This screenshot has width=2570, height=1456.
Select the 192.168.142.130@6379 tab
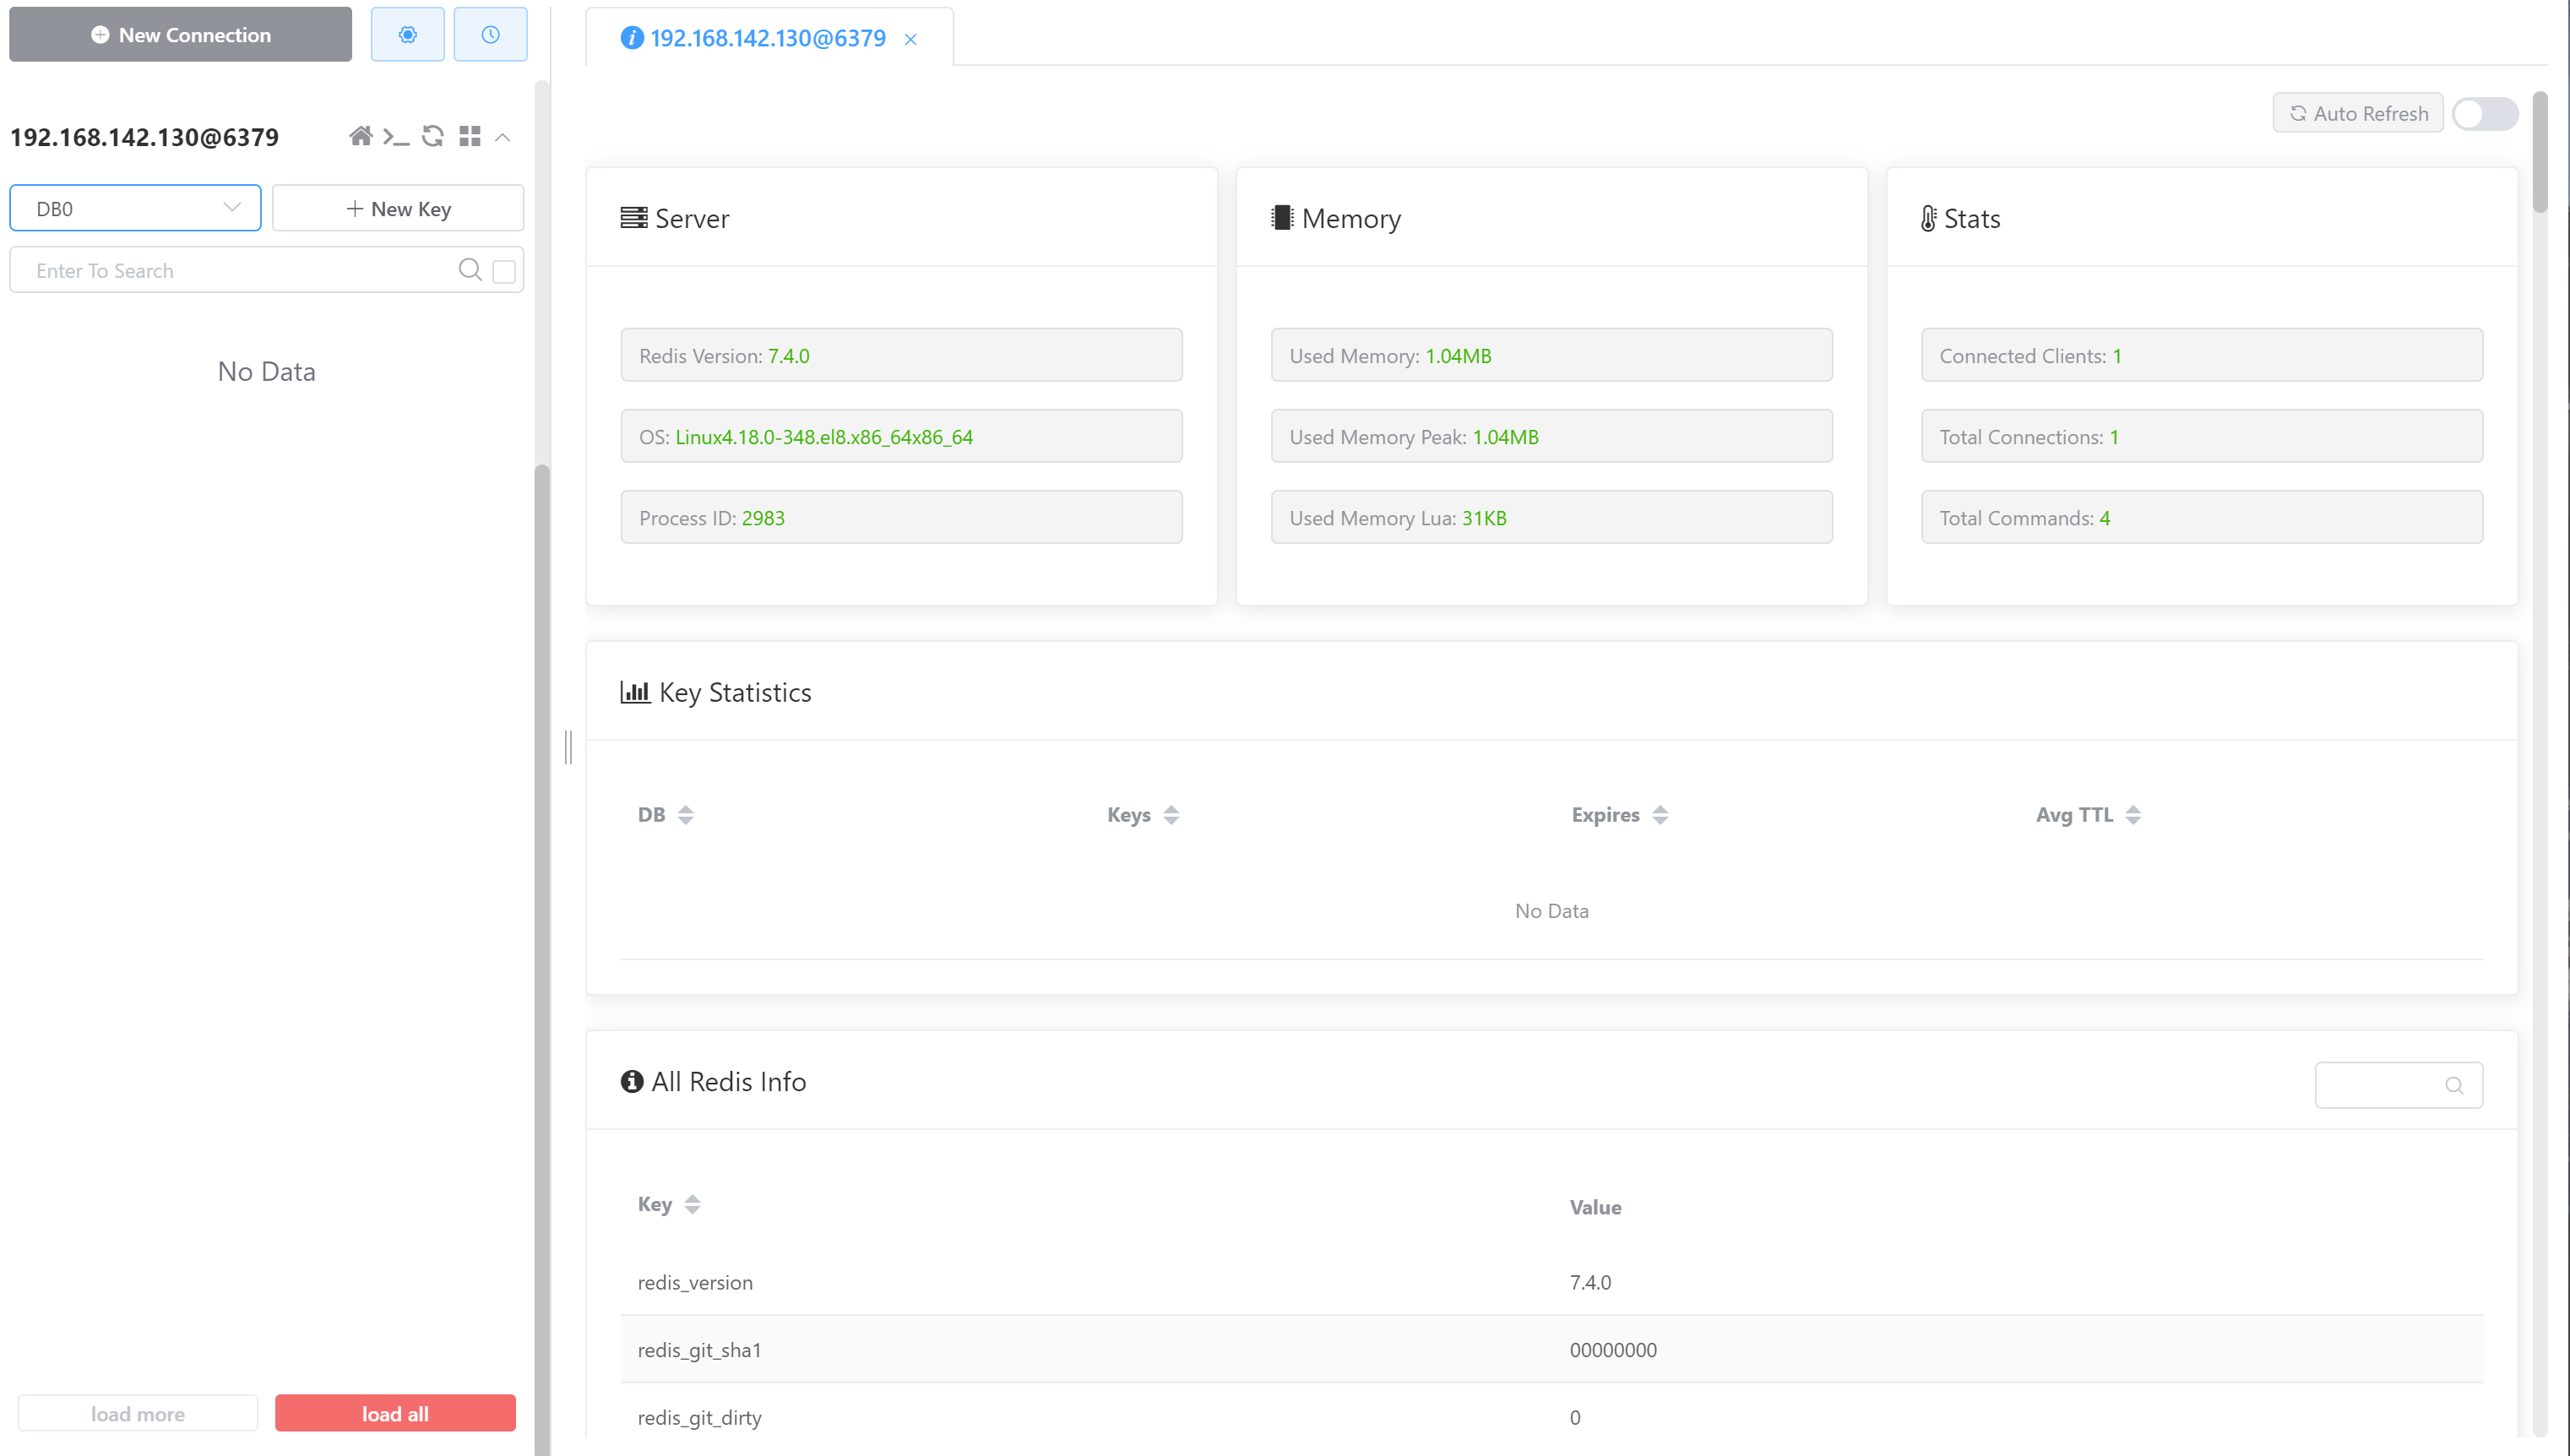tap(766, 38)
